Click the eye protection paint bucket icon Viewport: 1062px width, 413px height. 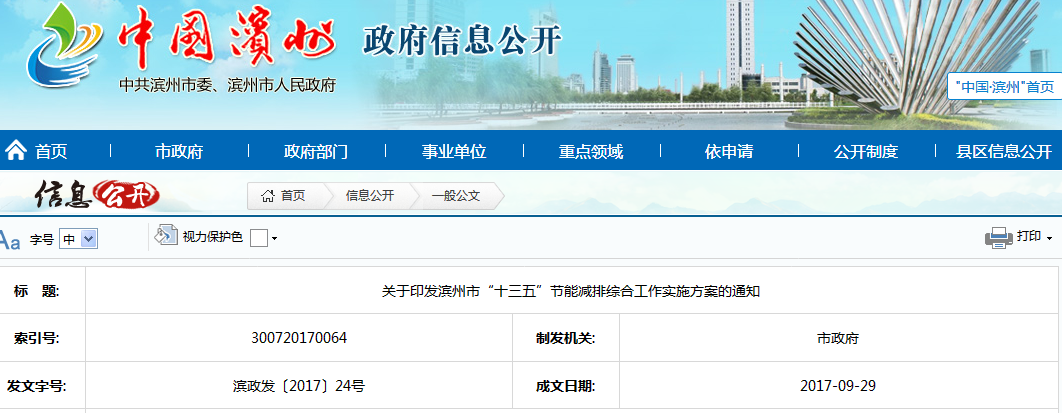pos(166,236)
